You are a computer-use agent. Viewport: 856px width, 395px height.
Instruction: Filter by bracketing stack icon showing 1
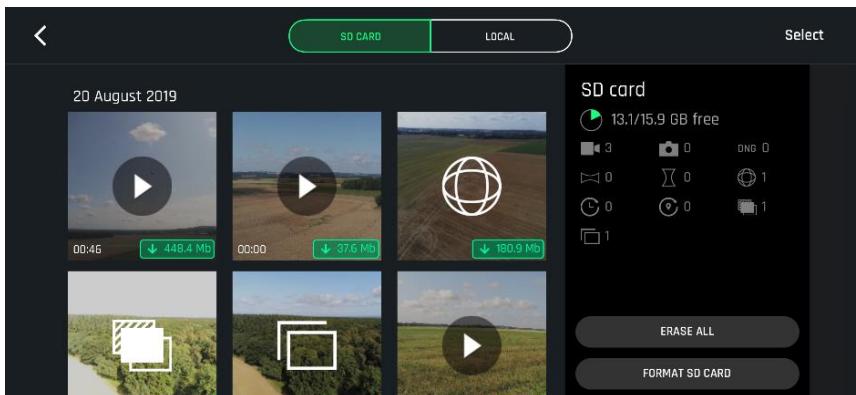point(747,207)
